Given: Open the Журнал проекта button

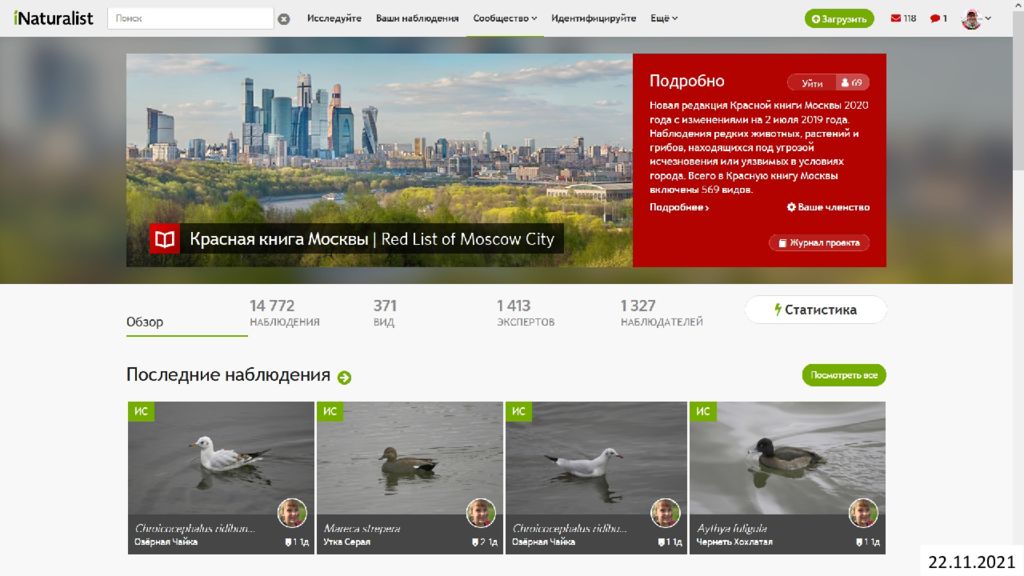Looking at the screenshot, I should [x=819, y=243].
